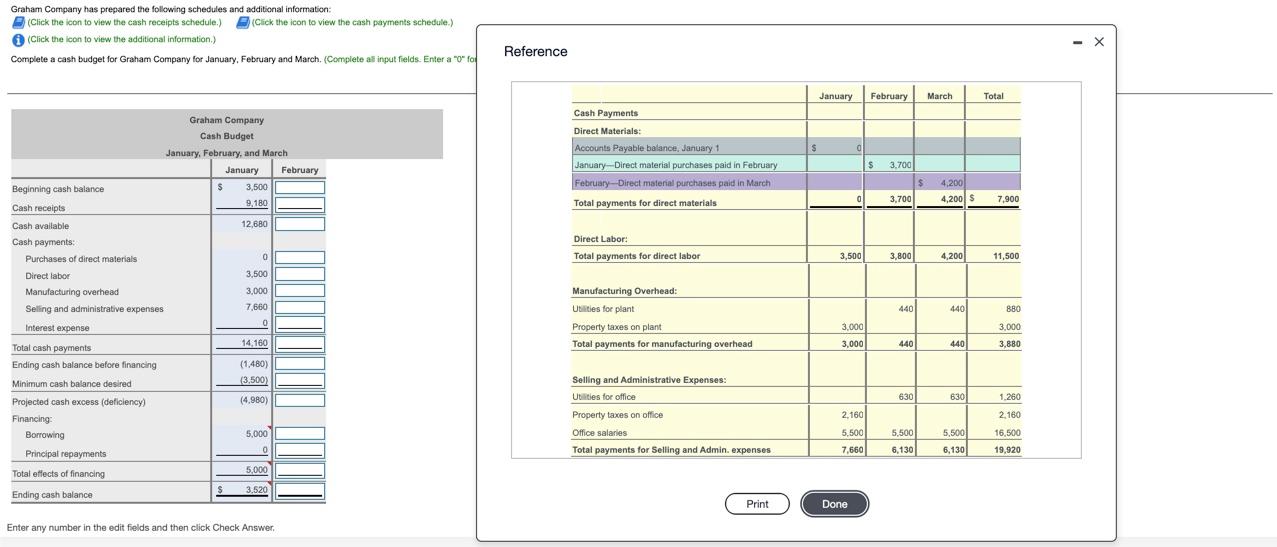The width and height of the screenshot is (1277, 547).
Task: Select February Beginning cash balance field
Action: 300,188
